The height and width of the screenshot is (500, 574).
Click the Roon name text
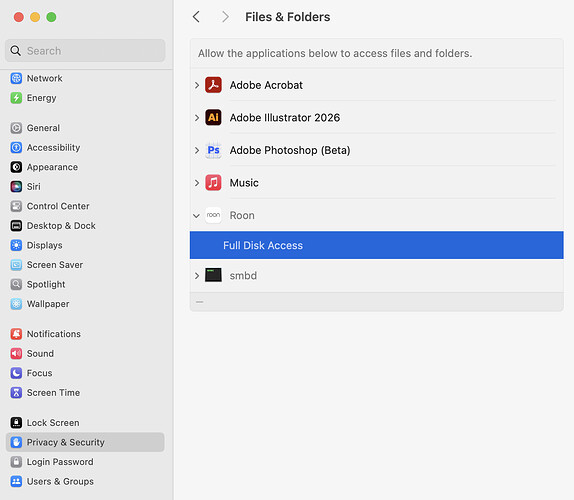(242, 215)
